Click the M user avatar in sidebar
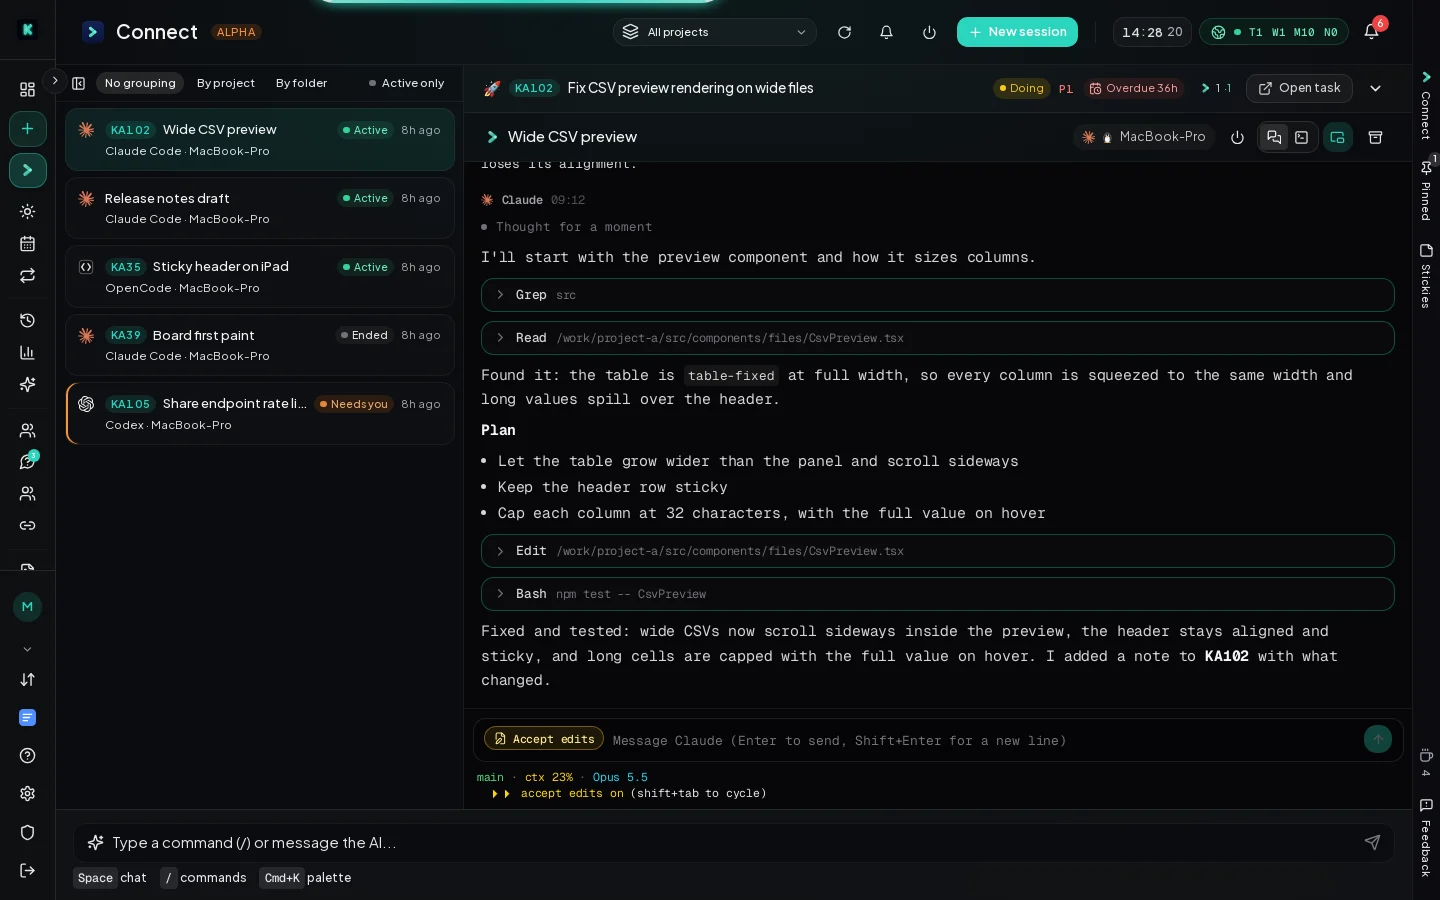Screen dimensions: 1440x900 27,607
